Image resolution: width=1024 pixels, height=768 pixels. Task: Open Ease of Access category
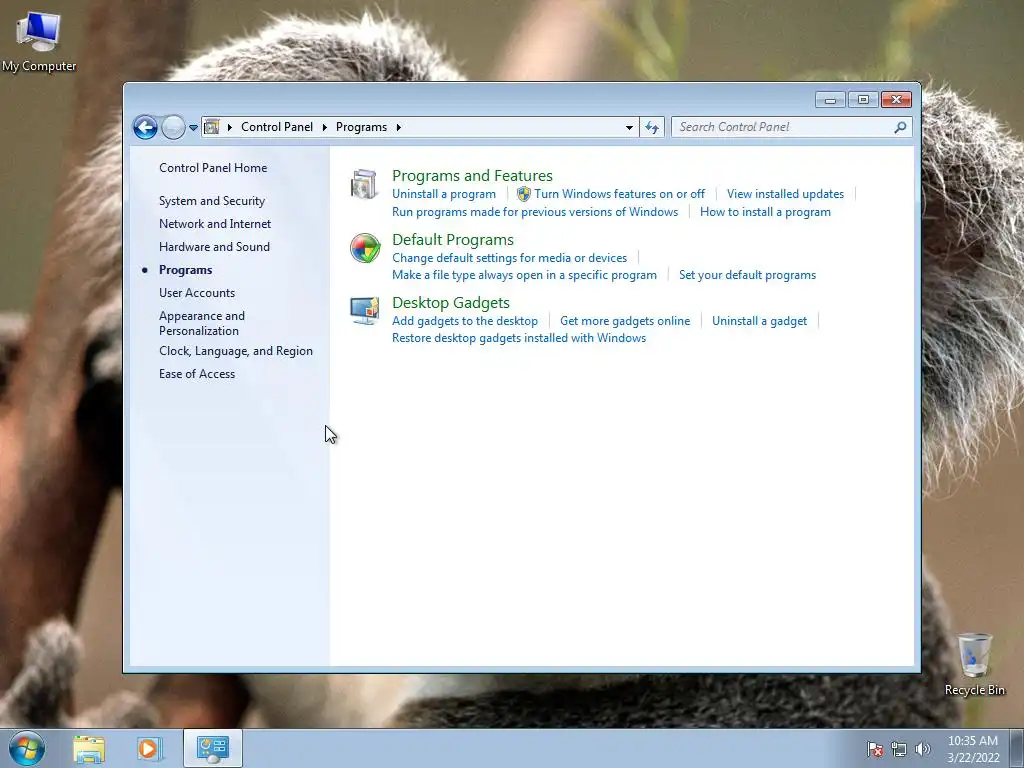click(x=197, y=374)
